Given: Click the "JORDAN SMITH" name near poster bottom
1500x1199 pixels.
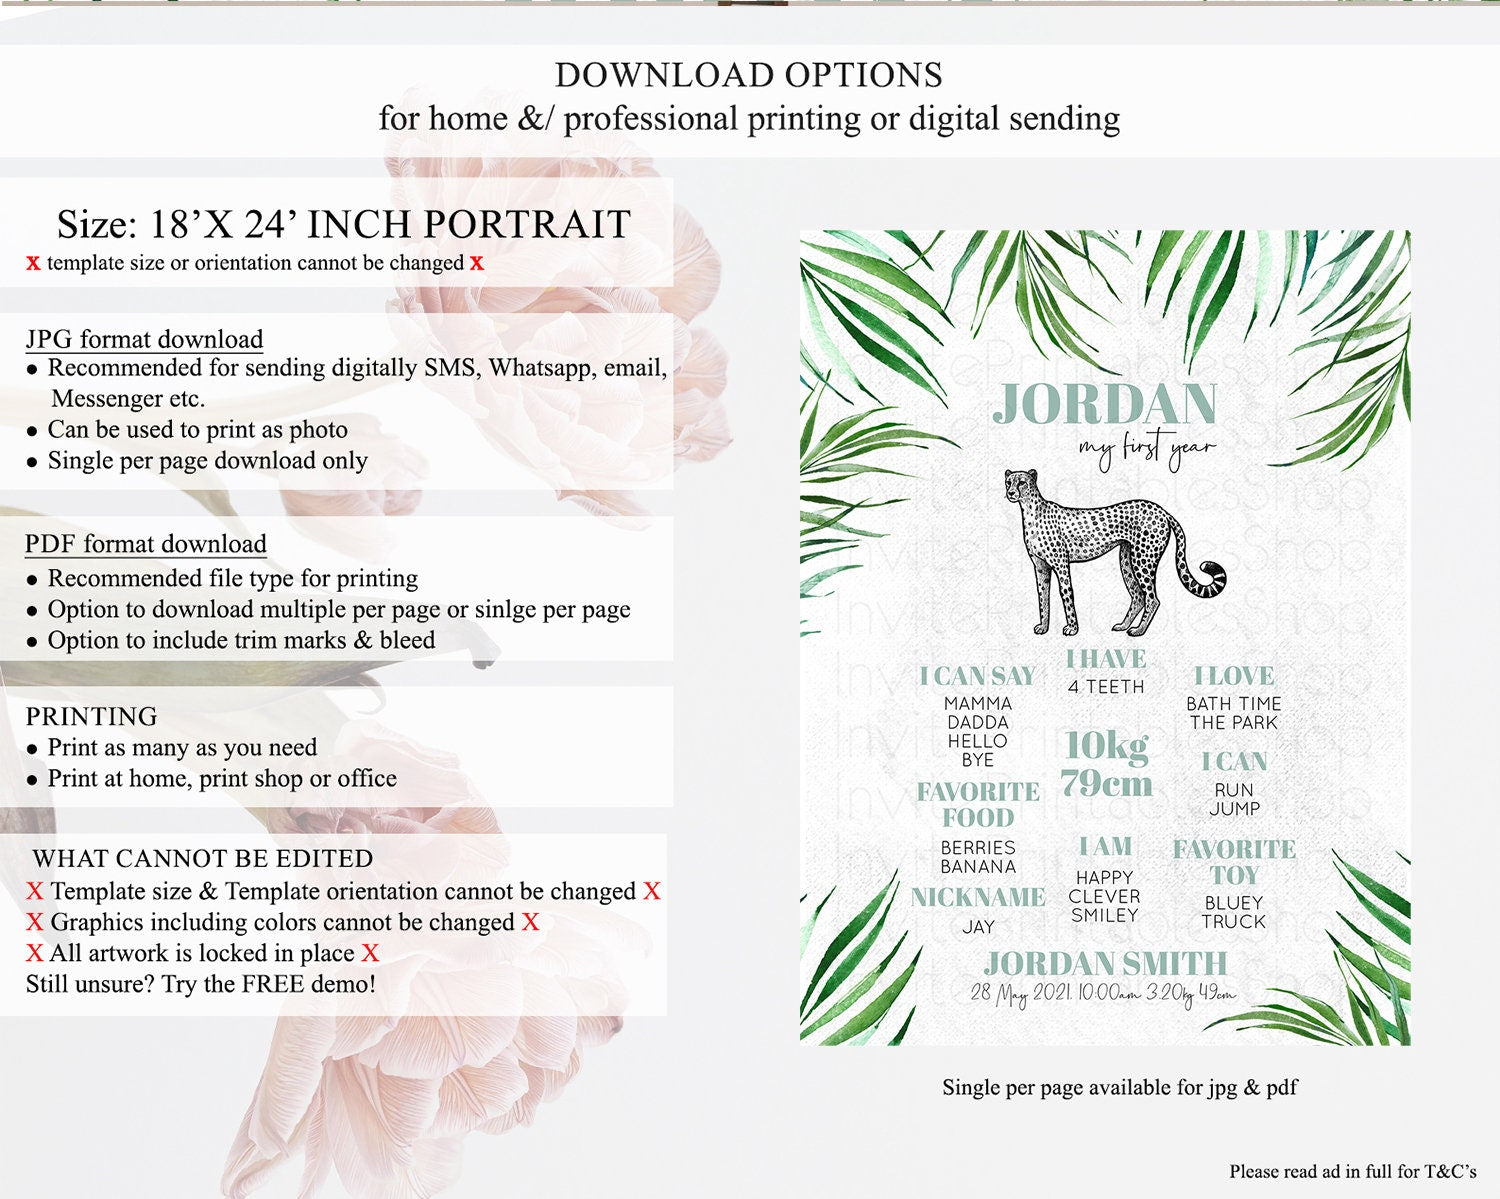Looking at the screenshot, I should (1105, 963).
